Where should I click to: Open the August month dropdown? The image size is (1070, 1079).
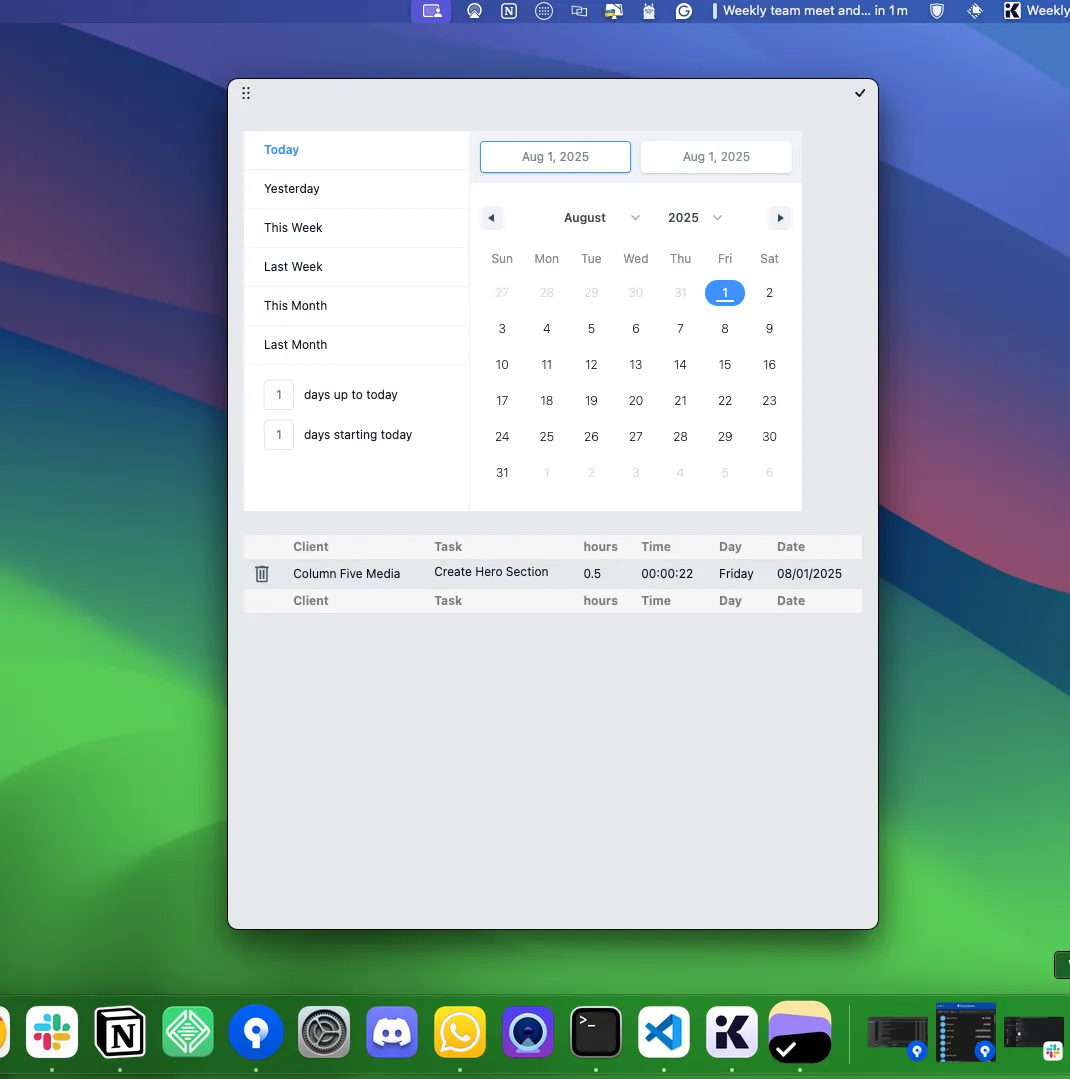(x=602, y=218)
